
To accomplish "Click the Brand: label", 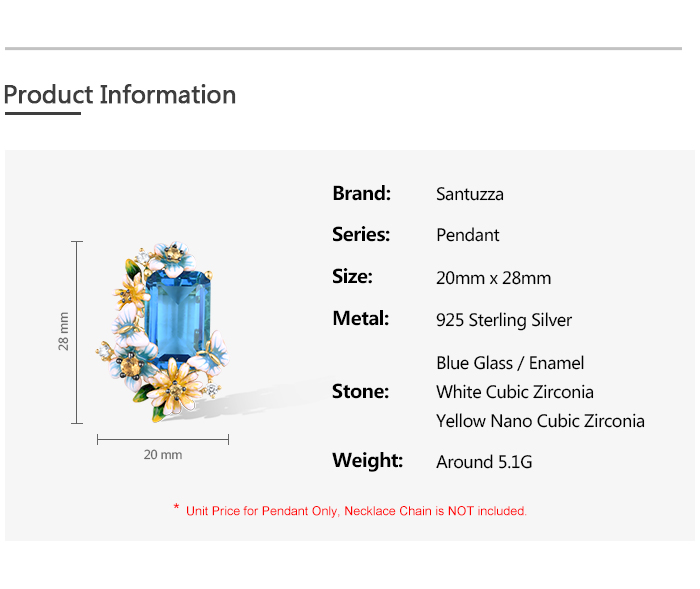I will [361, 193].
